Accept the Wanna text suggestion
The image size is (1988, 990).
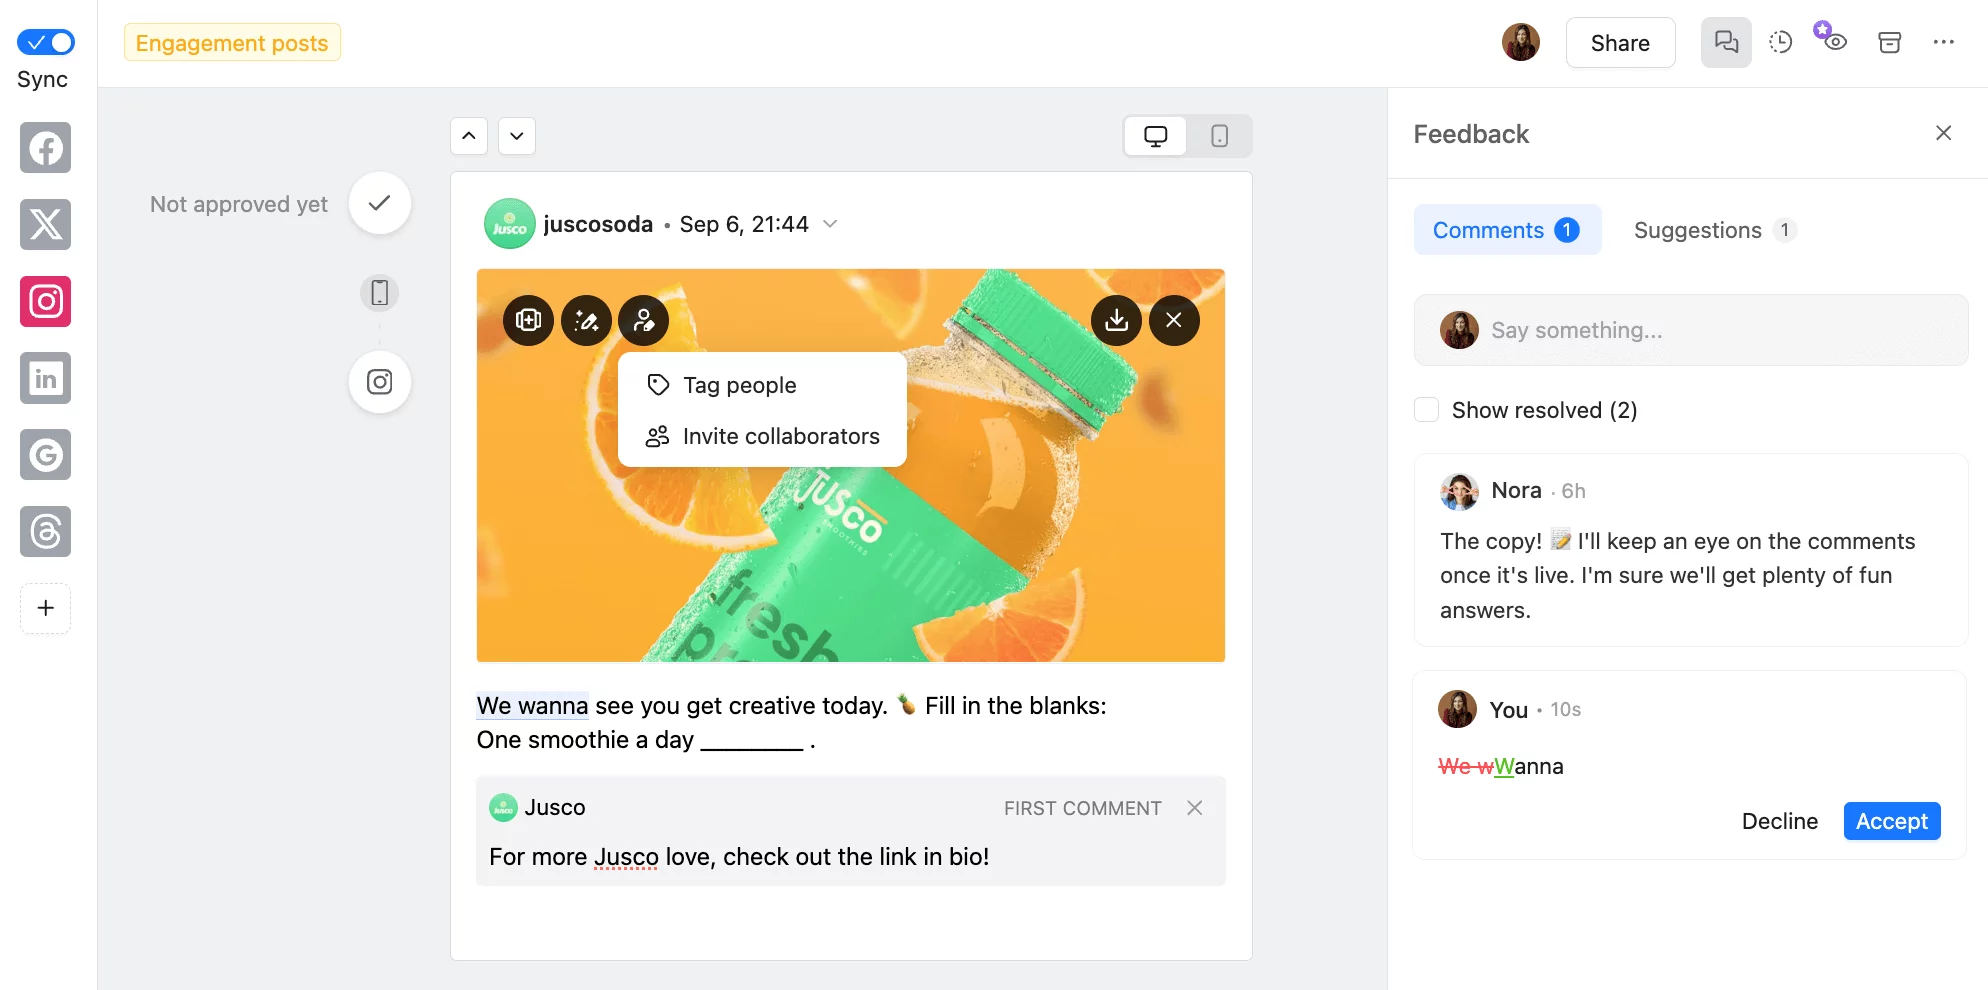(x=1891, y=820)
